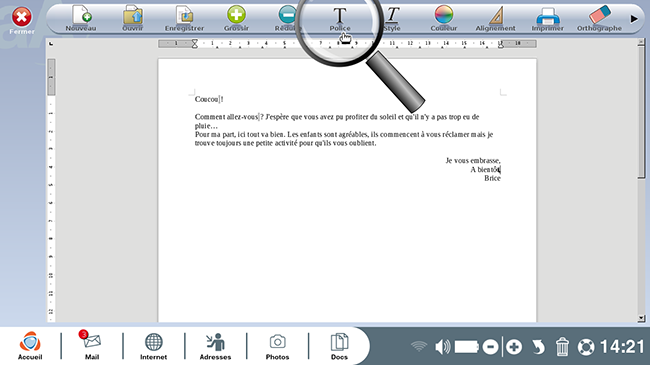Click the vertical scrollbar thumb
Image resolution: width=650 pixels, height=365 pixels.
tap(641, 112)
